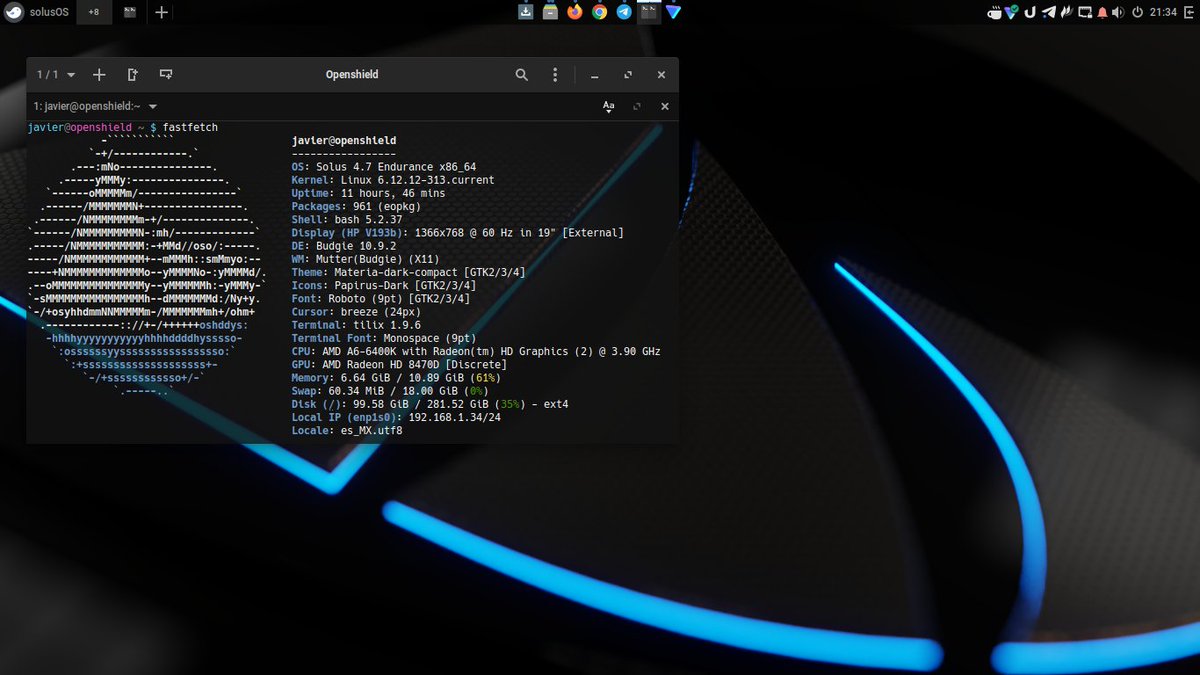Maximize the terminal pane in Tilix
The height and width of the screenshot is (675, 1200).
pyautogui.click(x=637, y=106)
